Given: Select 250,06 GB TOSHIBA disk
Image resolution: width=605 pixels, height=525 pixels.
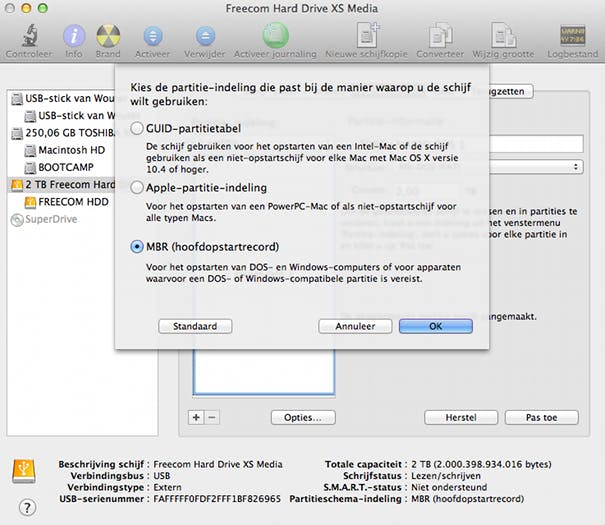Looking at the screenshot, I should pos(63,133).
